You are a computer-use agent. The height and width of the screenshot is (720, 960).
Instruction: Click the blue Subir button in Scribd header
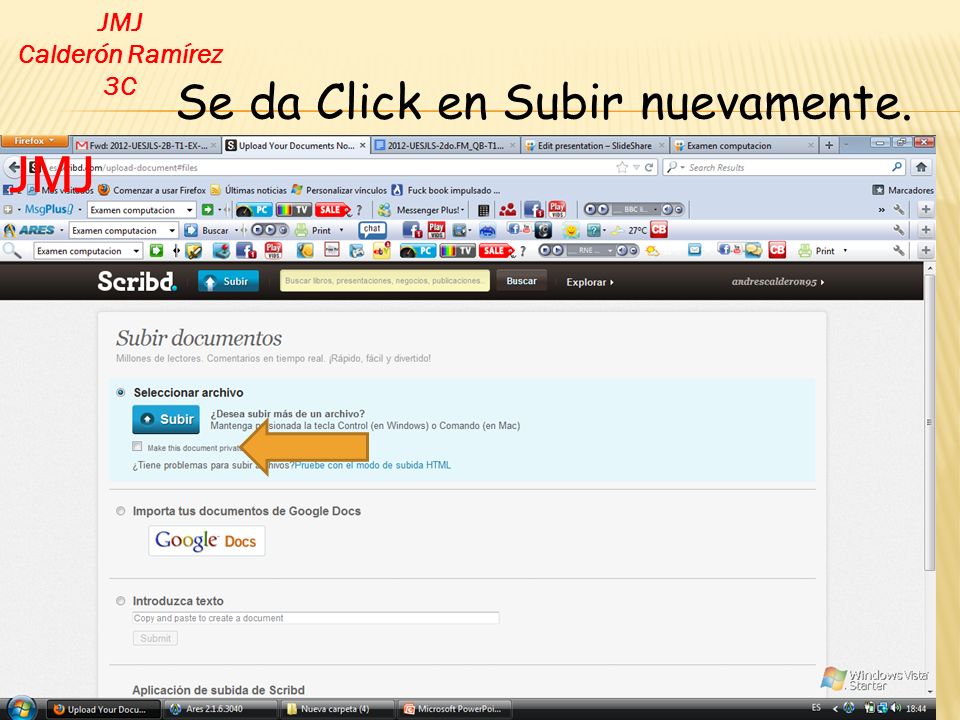coord(228,282)
